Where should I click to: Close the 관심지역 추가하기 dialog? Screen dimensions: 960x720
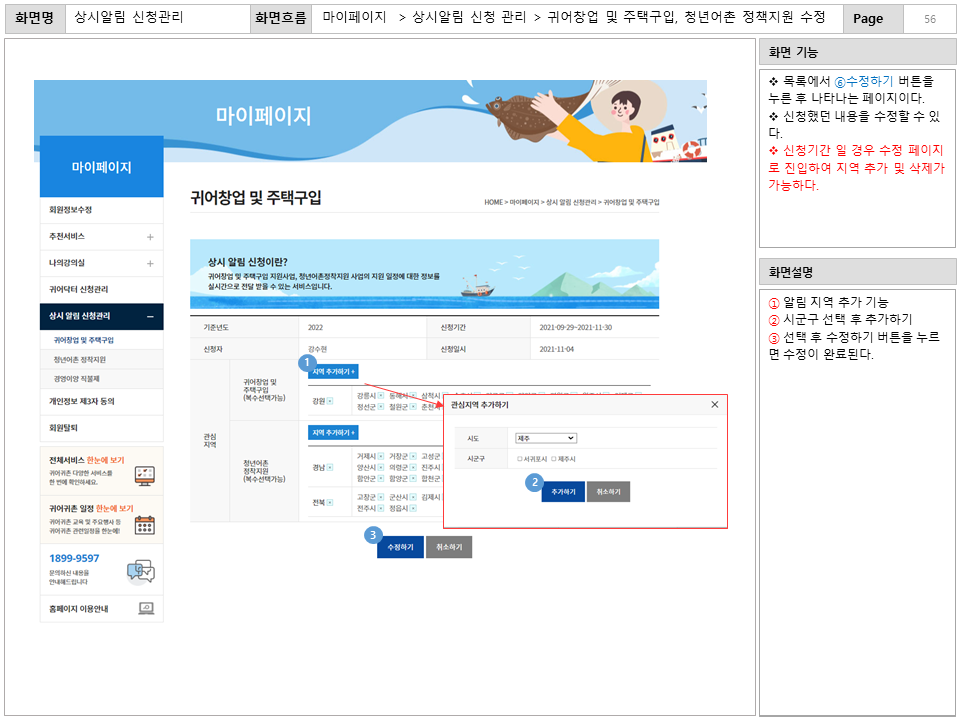[x=714, y=406]
